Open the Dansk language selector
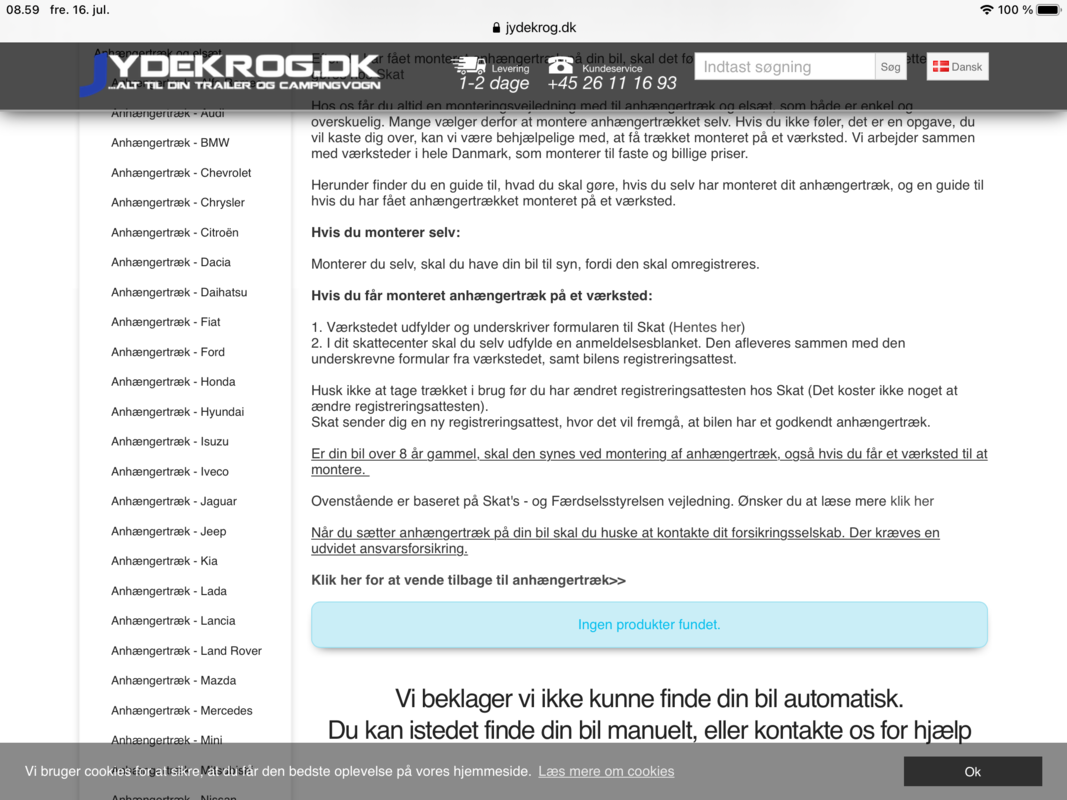This screenshot has width=1067, height=800. pos(957,67)
